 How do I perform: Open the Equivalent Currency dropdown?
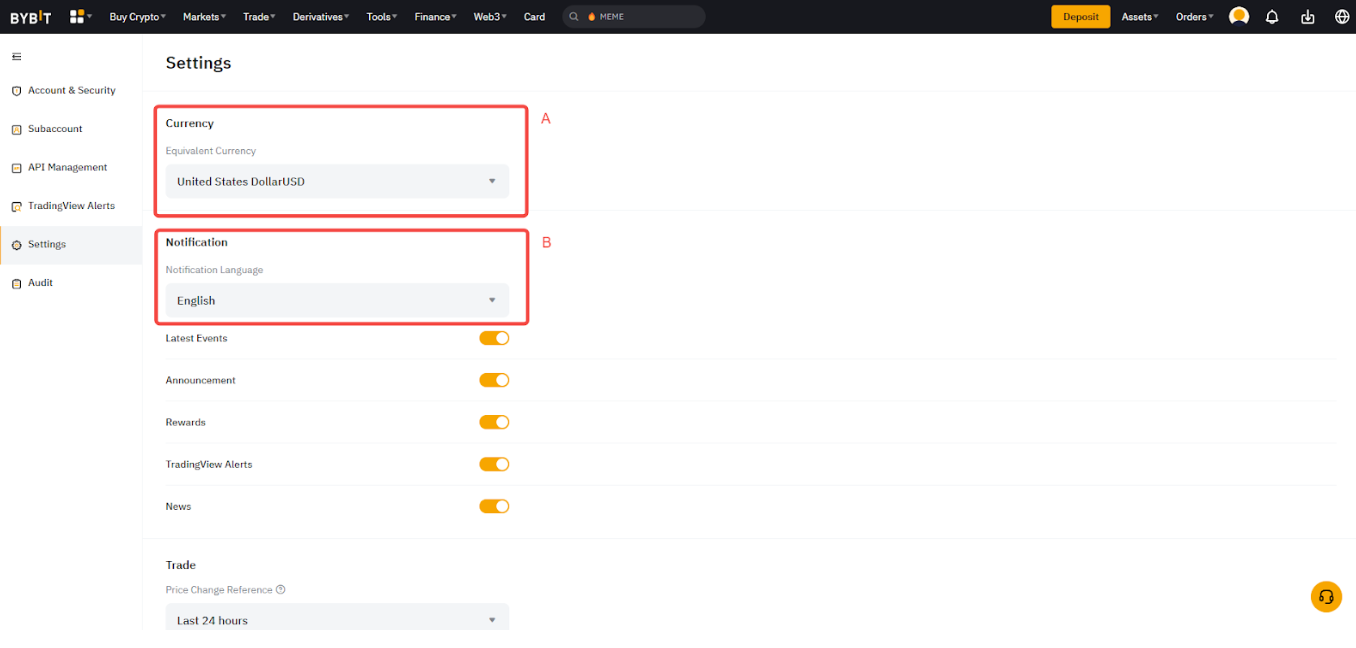pyautogui.click(x=337, y=182)
